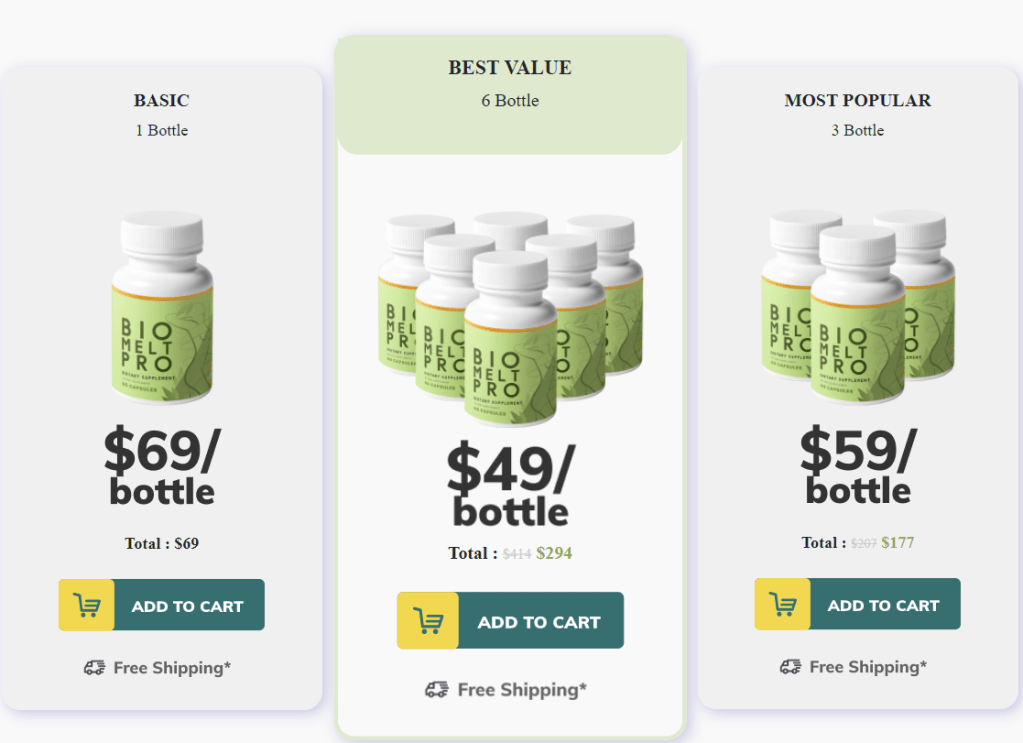
Task: Click the $69/bottle price text
Action: coord(162,465)
